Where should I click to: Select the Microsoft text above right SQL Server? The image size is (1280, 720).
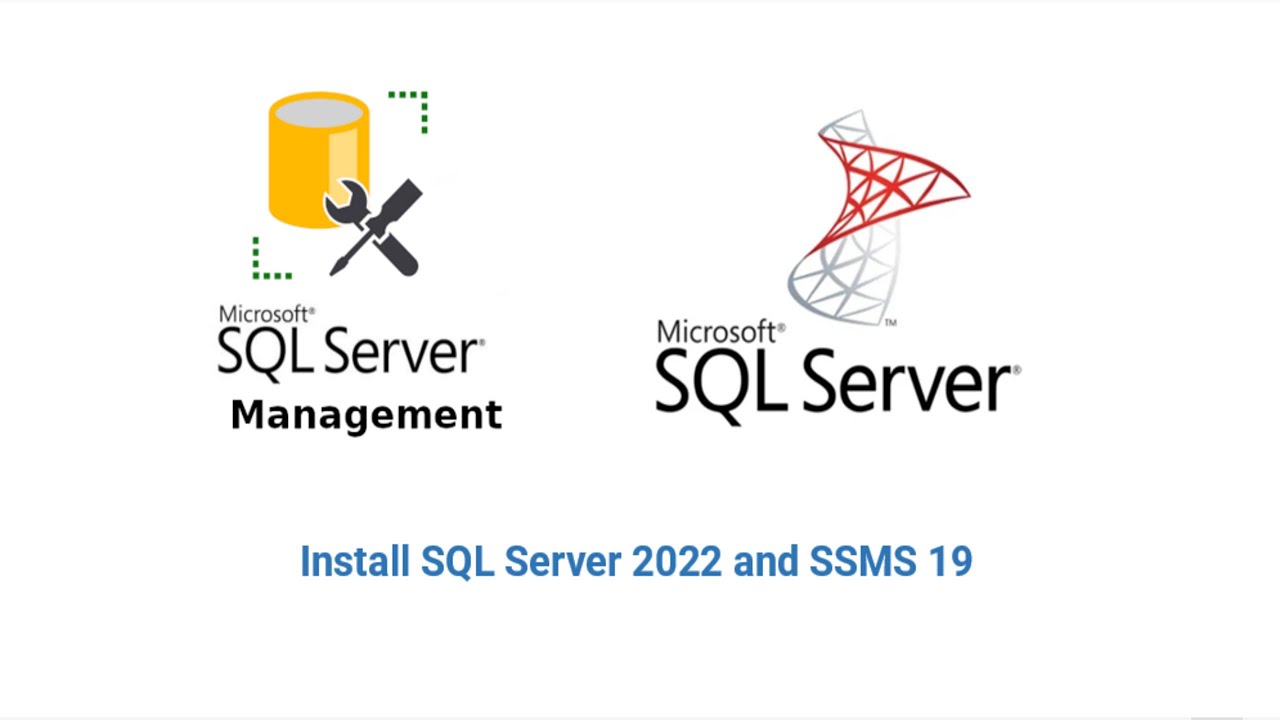(x=718, y=331)
